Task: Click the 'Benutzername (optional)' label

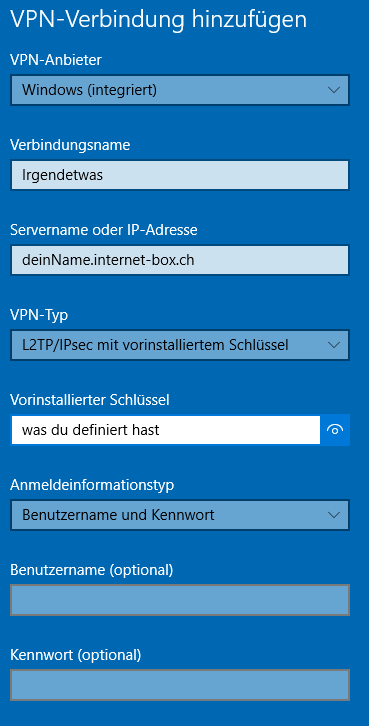Action: (x=92, y=570)
